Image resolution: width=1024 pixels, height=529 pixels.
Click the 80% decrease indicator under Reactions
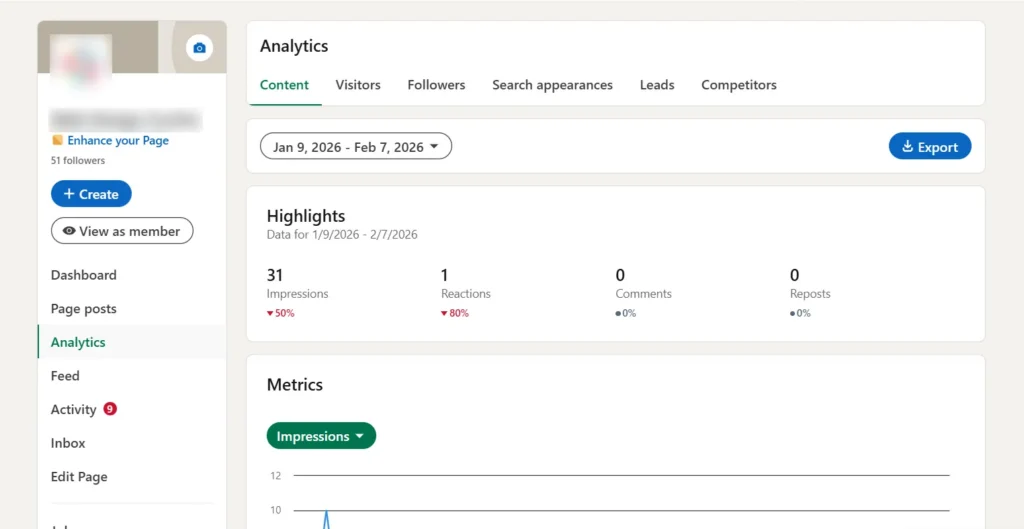coord(455,313)
